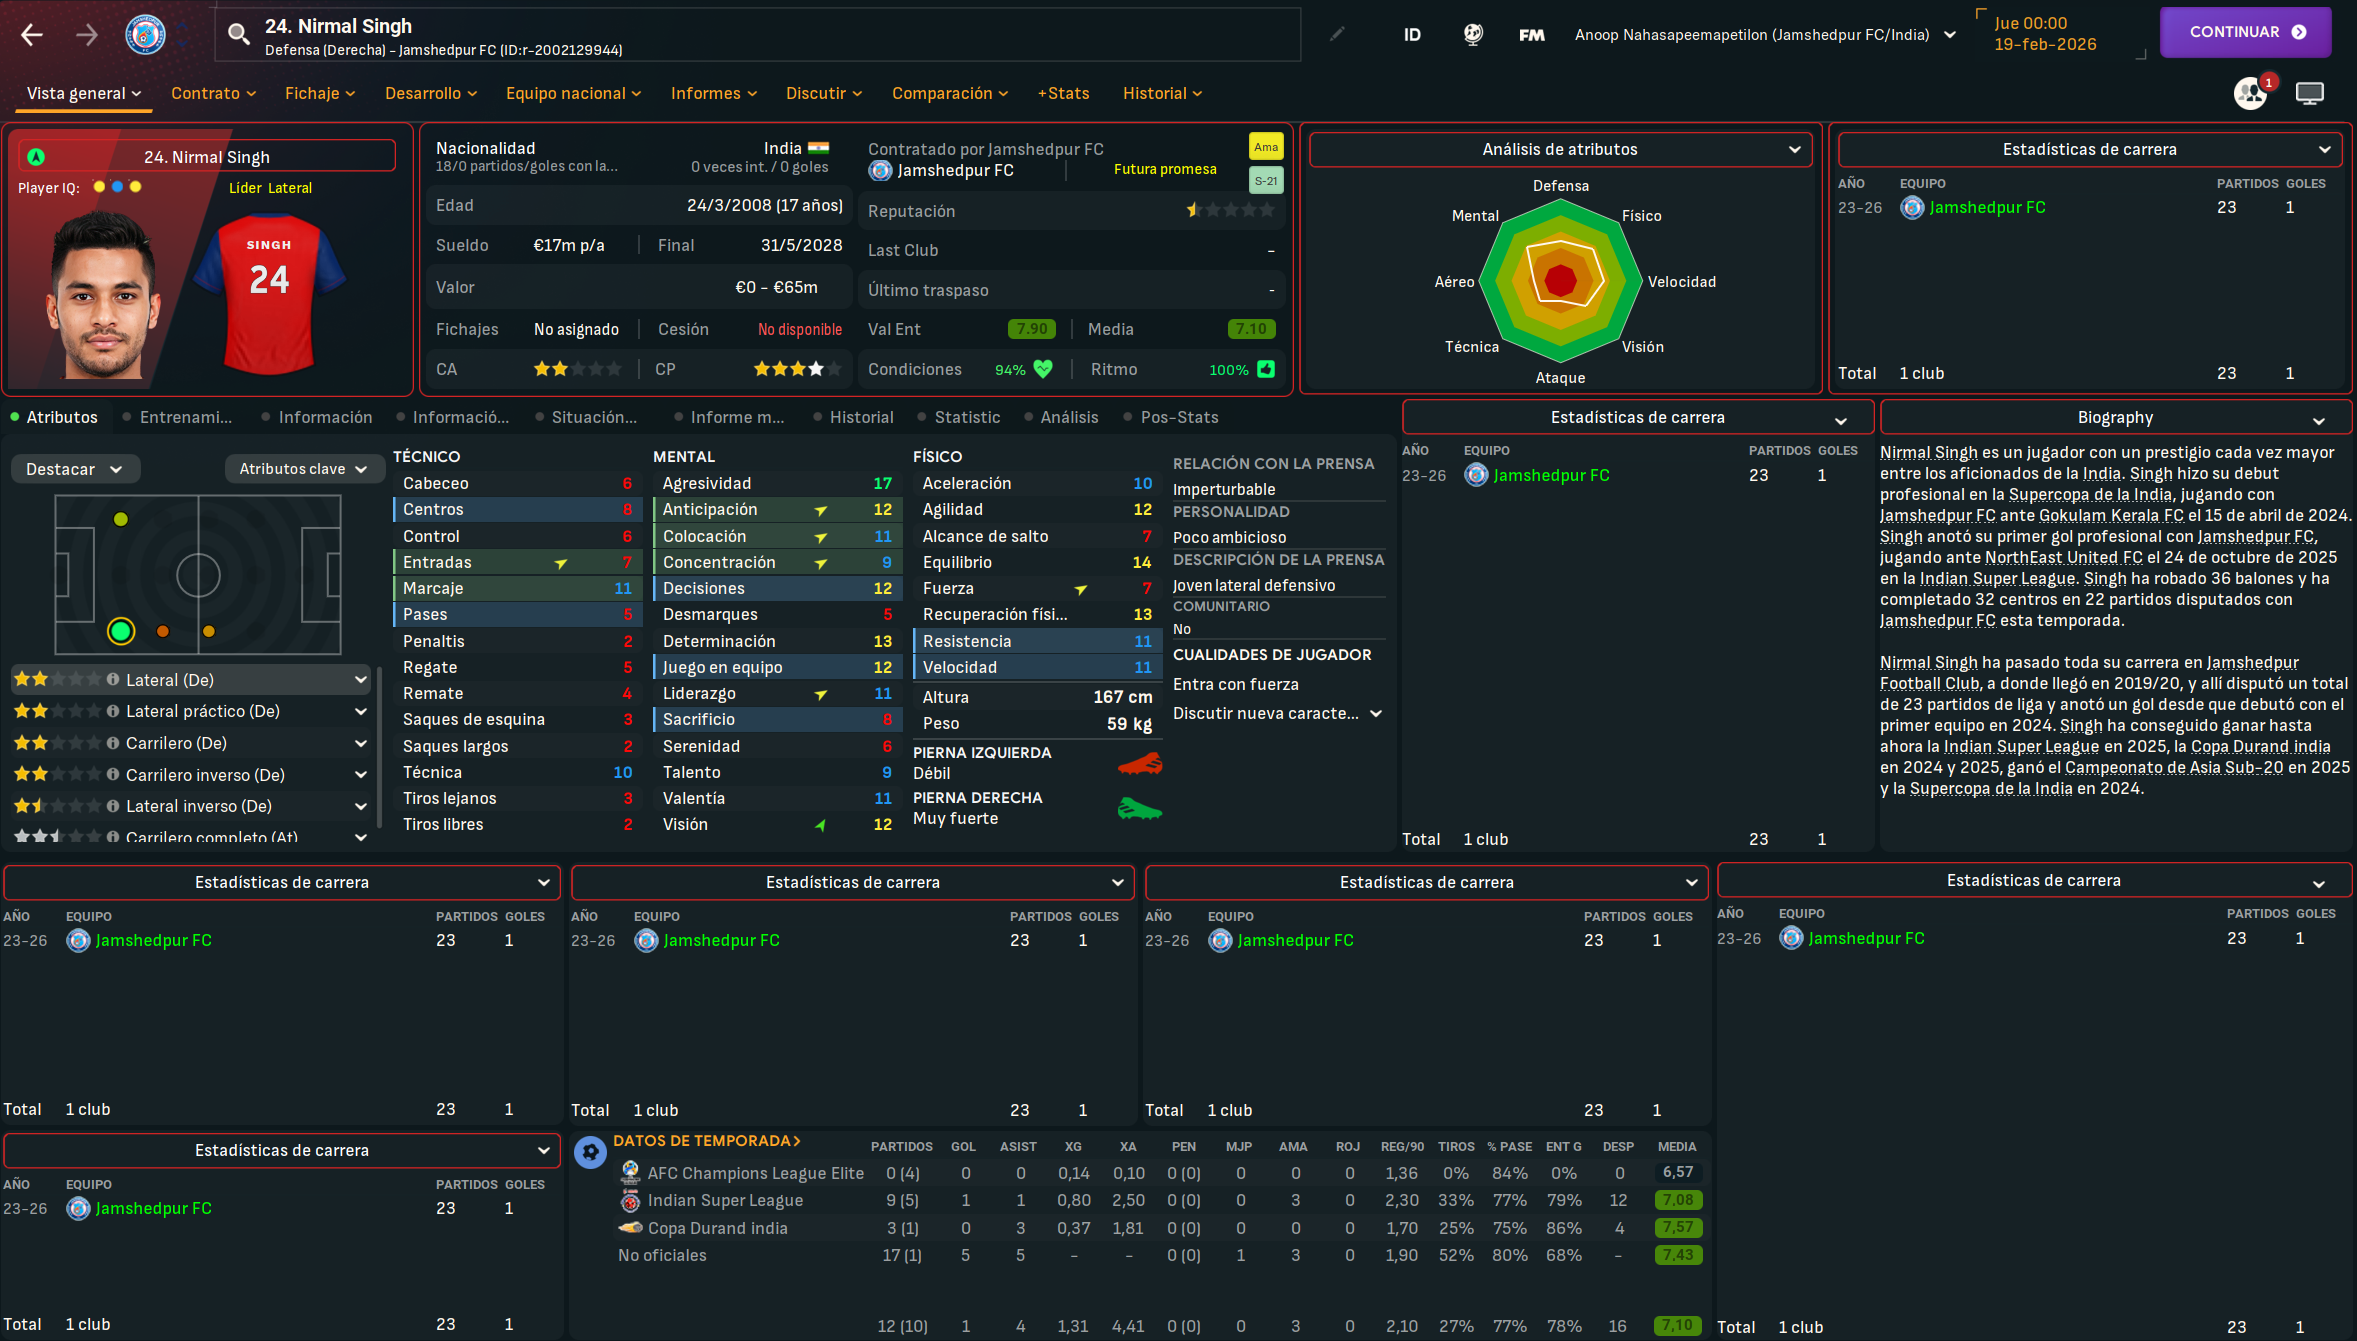Open the Biography panel dropdown
The height and width of the screenshot is (1341, 2357).
coord(2116,418)
